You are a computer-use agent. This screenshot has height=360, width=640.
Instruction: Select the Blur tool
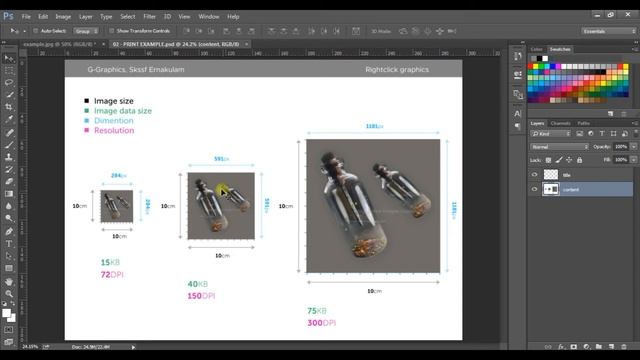pyautogui.click(x=9, y=206)
